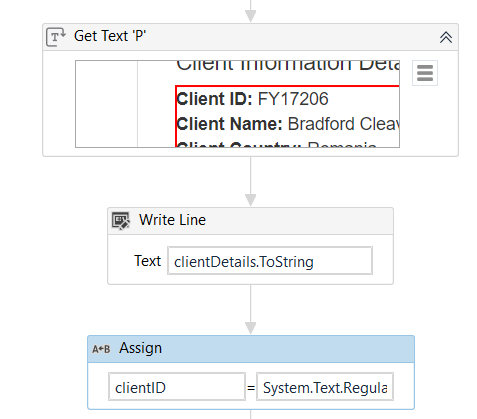Click the blank left pane of the screenshot preview
The width and height of the screenshot is (477, 419).
106,104
